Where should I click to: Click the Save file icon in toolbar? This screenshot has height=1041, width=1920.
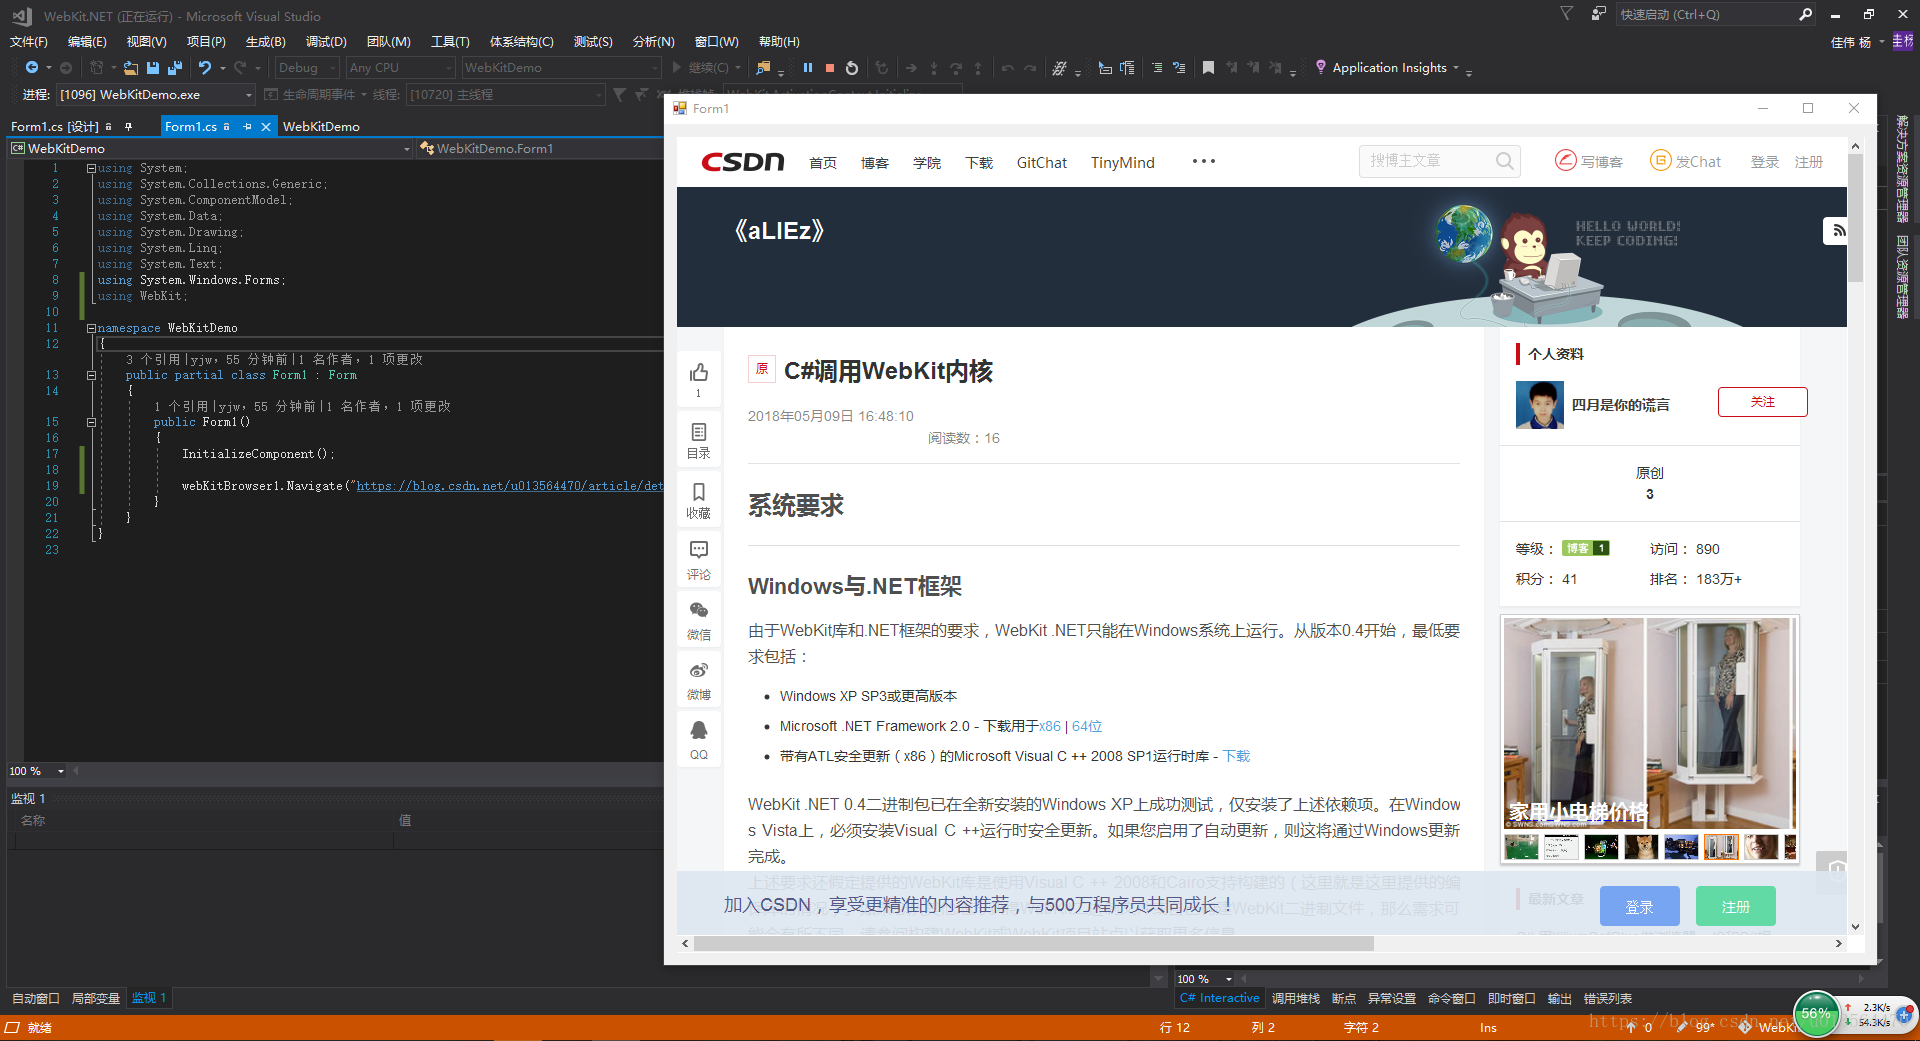tap(153, 67)
